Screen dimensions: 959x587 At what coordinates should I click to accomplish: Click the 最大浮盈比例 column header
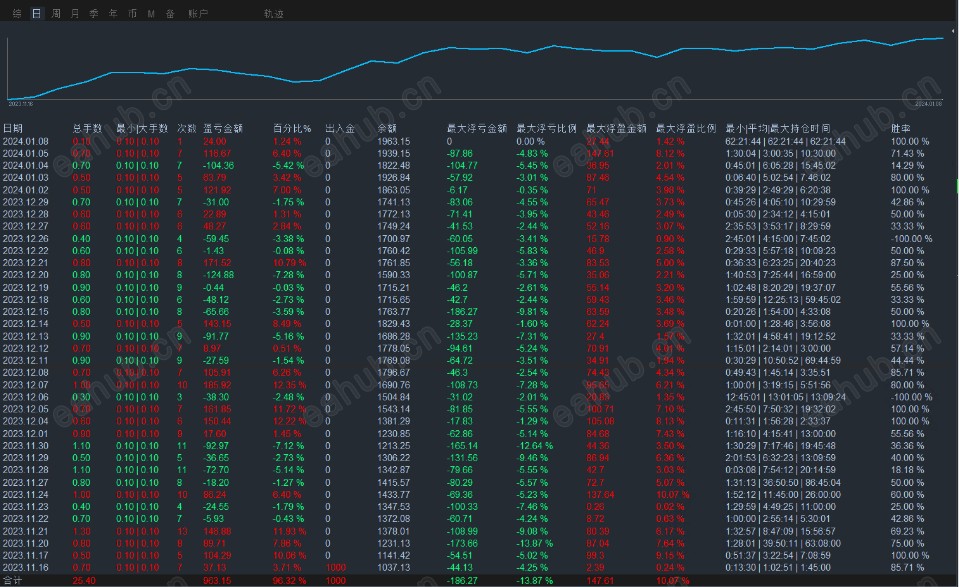coord(686,128)
